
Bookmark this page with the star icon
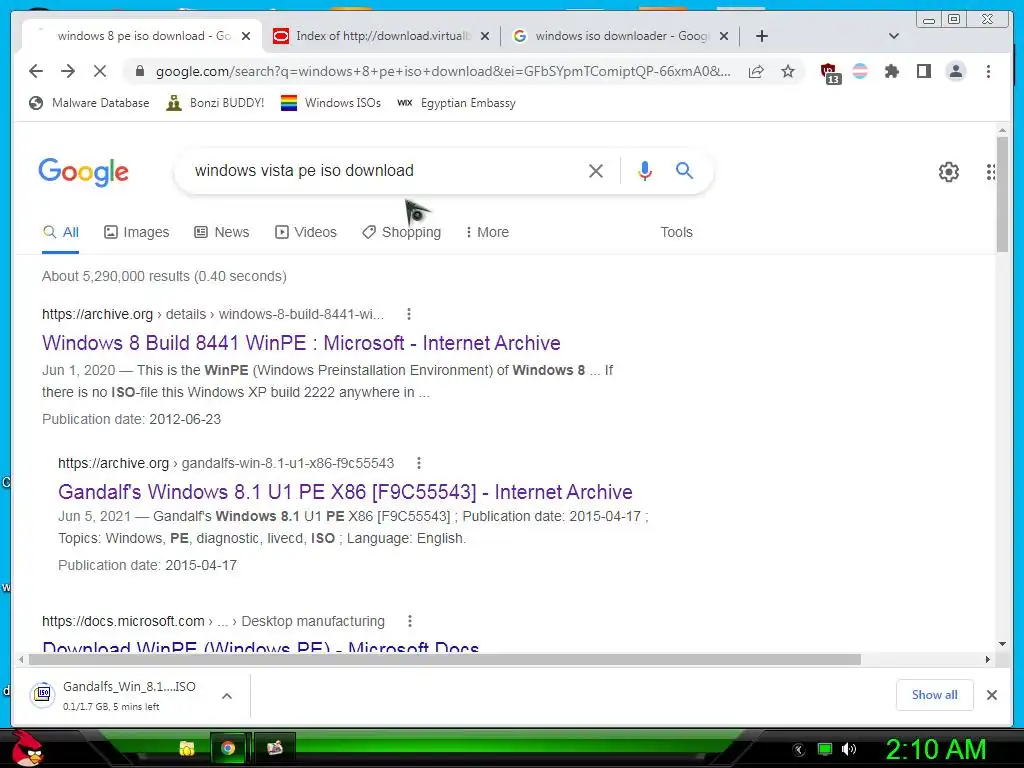(788, 71)
